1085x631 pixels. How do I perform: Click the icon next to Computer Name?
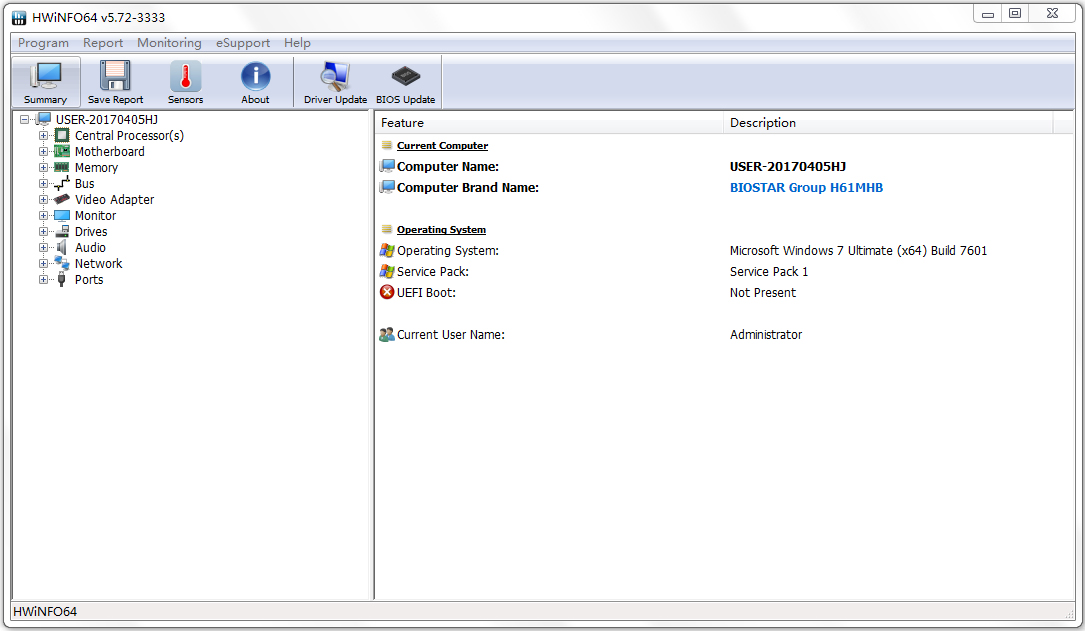(x=387, y=166)
